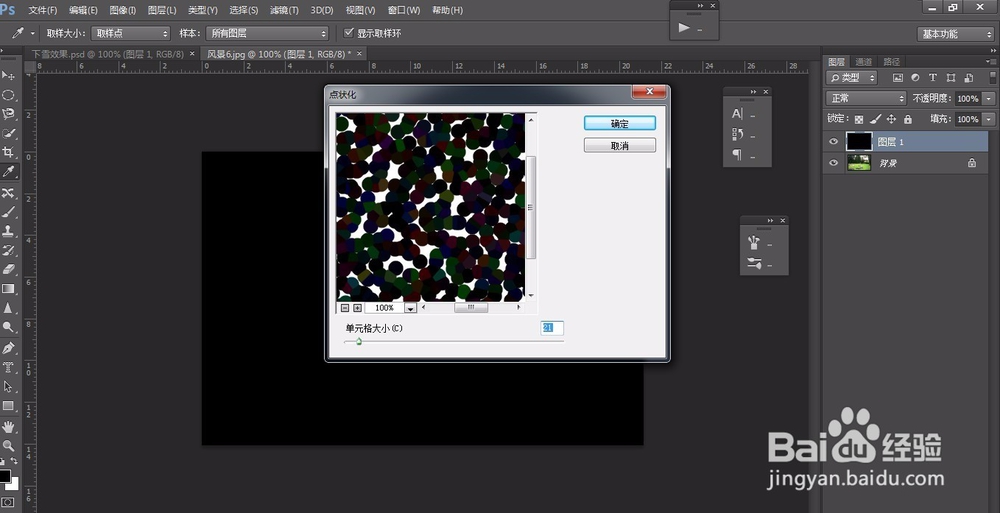The image size is (1000, 513).
Task: Open the 正常 blend mode dropdown
Action: point(866,98)
